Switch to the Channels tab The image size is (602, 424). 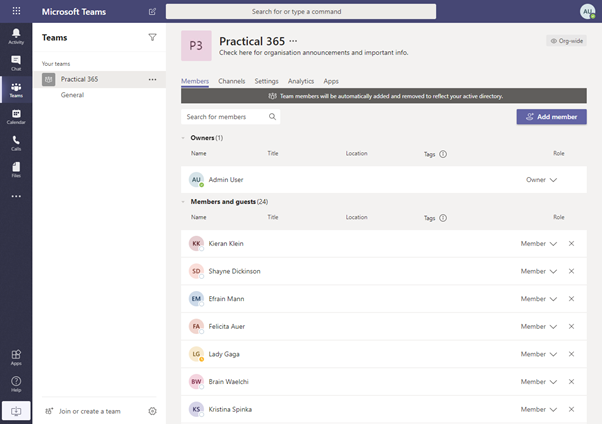click(x=232, y=81)
